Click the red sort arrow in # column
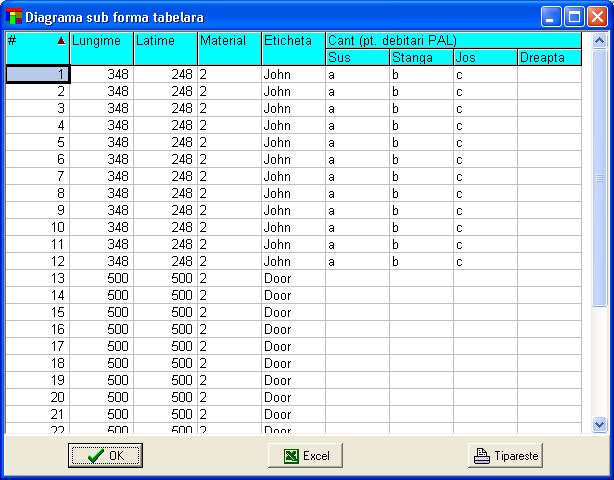Screen dimensions: 614x480 [x=61, y=41]
